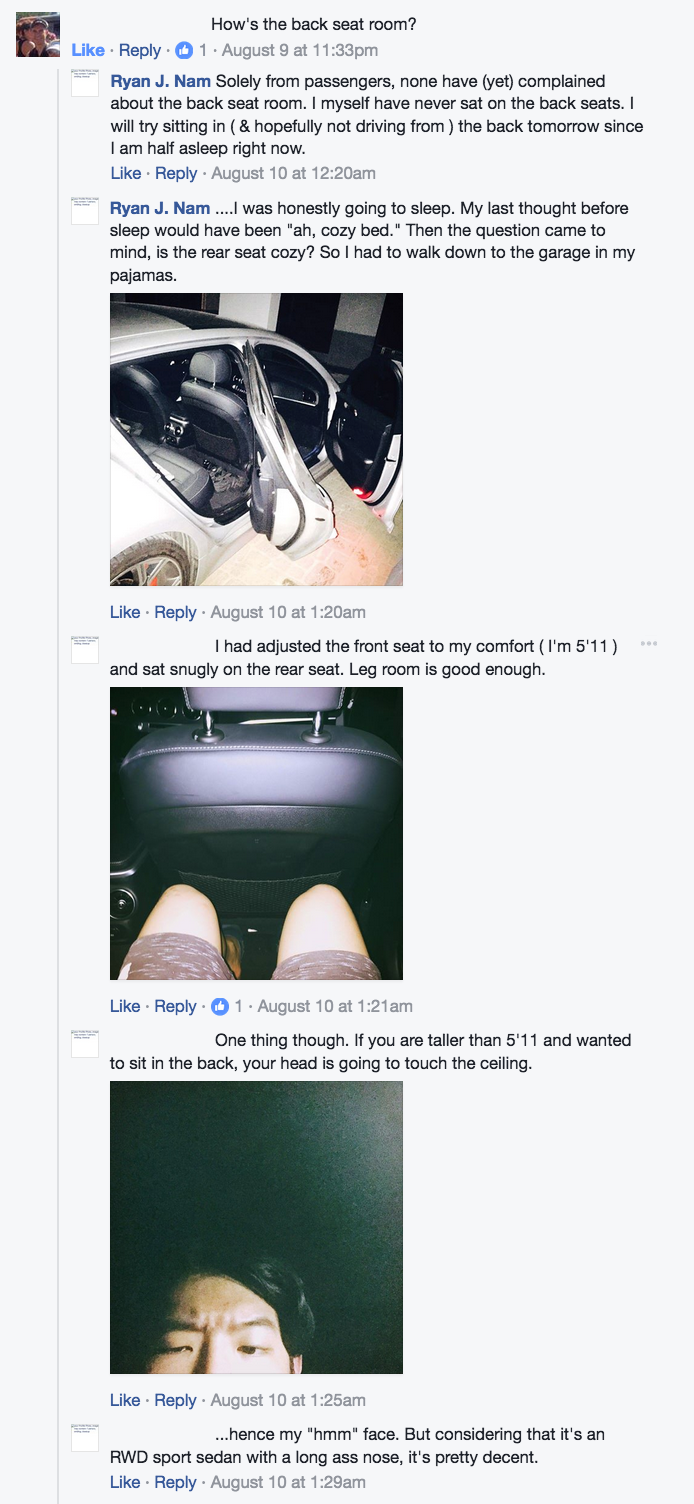
Task: Click the avatar beside the "hmm" face comment
Action: 85,1438
